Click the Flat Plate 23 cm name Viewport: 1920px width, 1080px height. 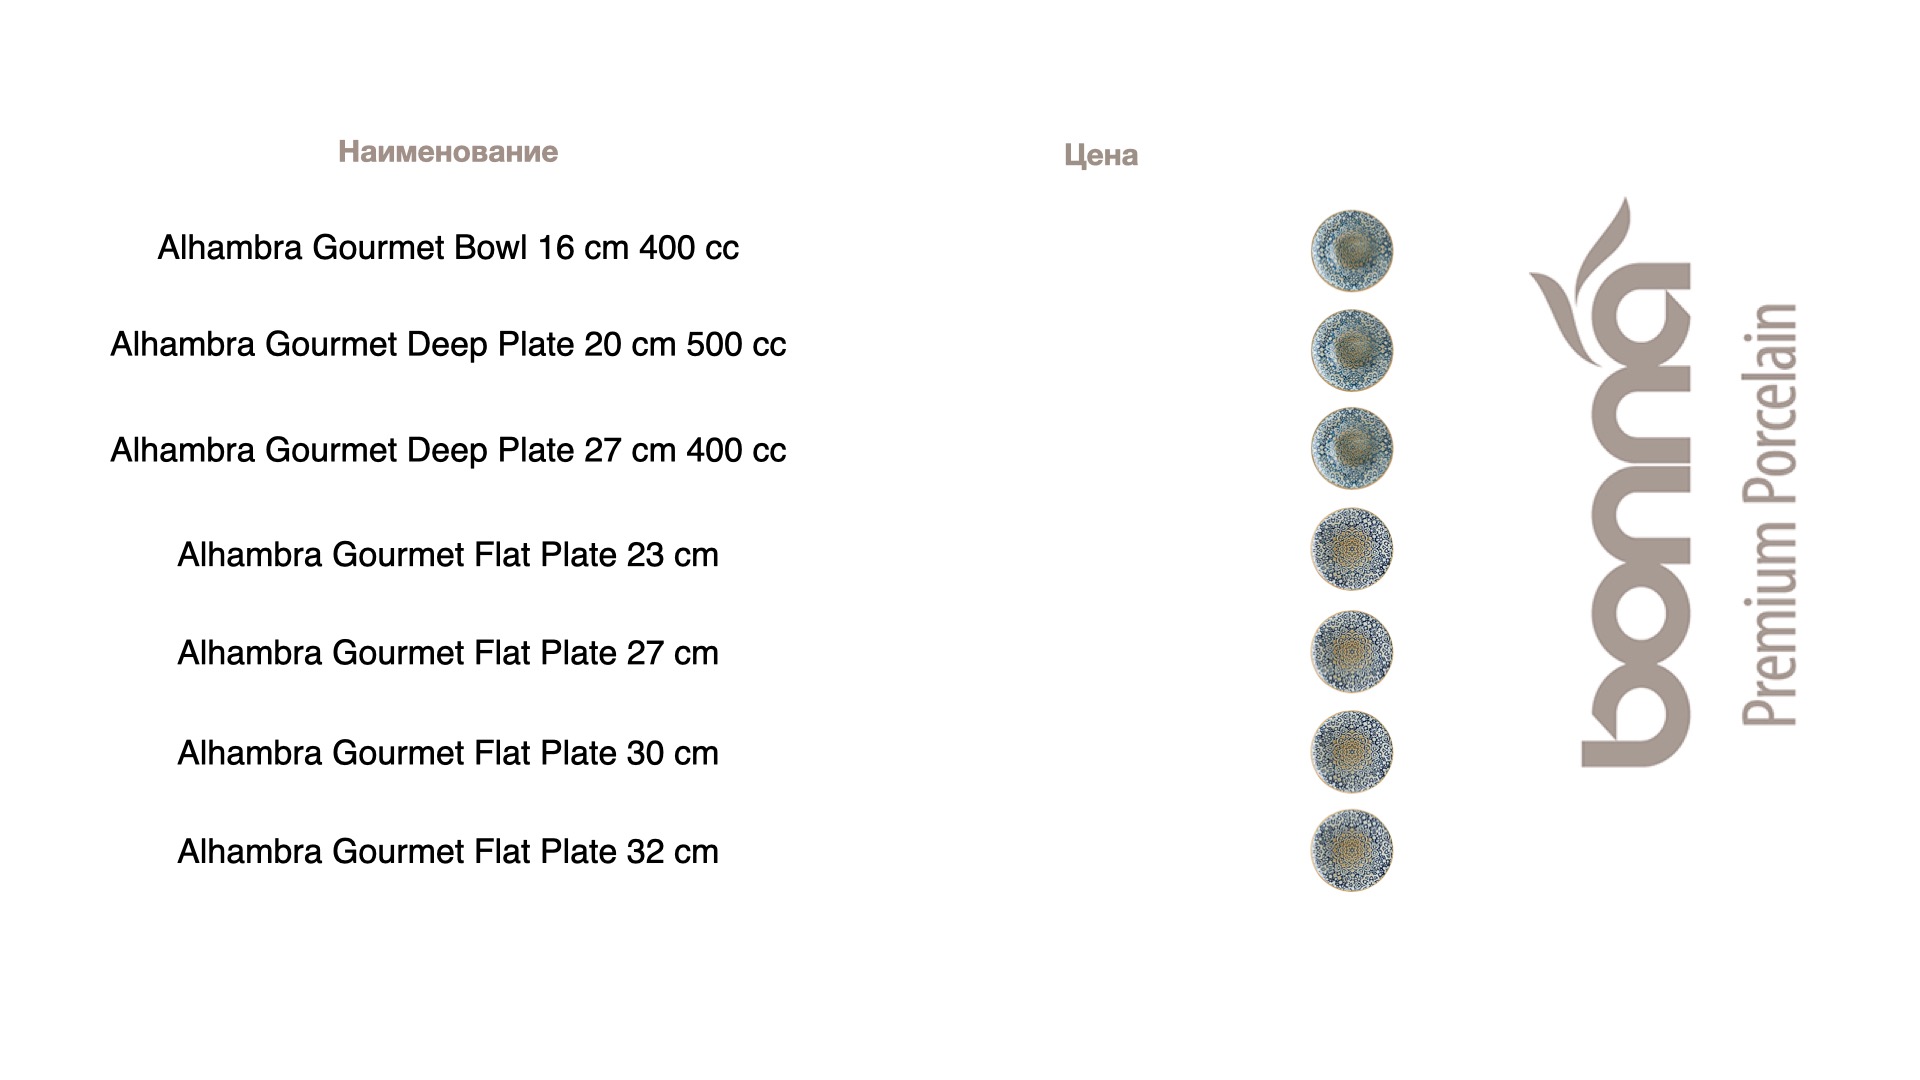447,555
